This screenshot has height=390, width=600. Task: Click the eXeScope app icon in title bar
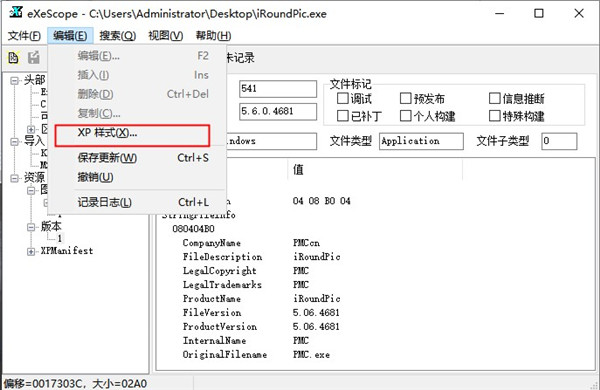[x=15, y=13]
